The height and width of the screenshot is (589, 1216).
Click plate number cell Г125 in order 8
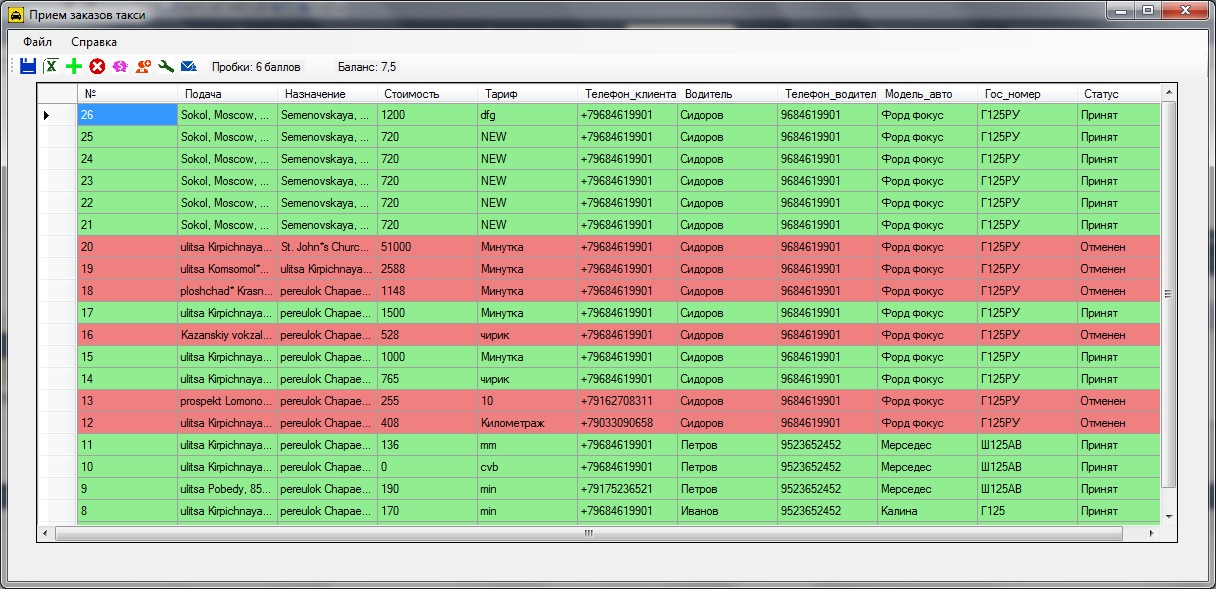click(1027, 511)
